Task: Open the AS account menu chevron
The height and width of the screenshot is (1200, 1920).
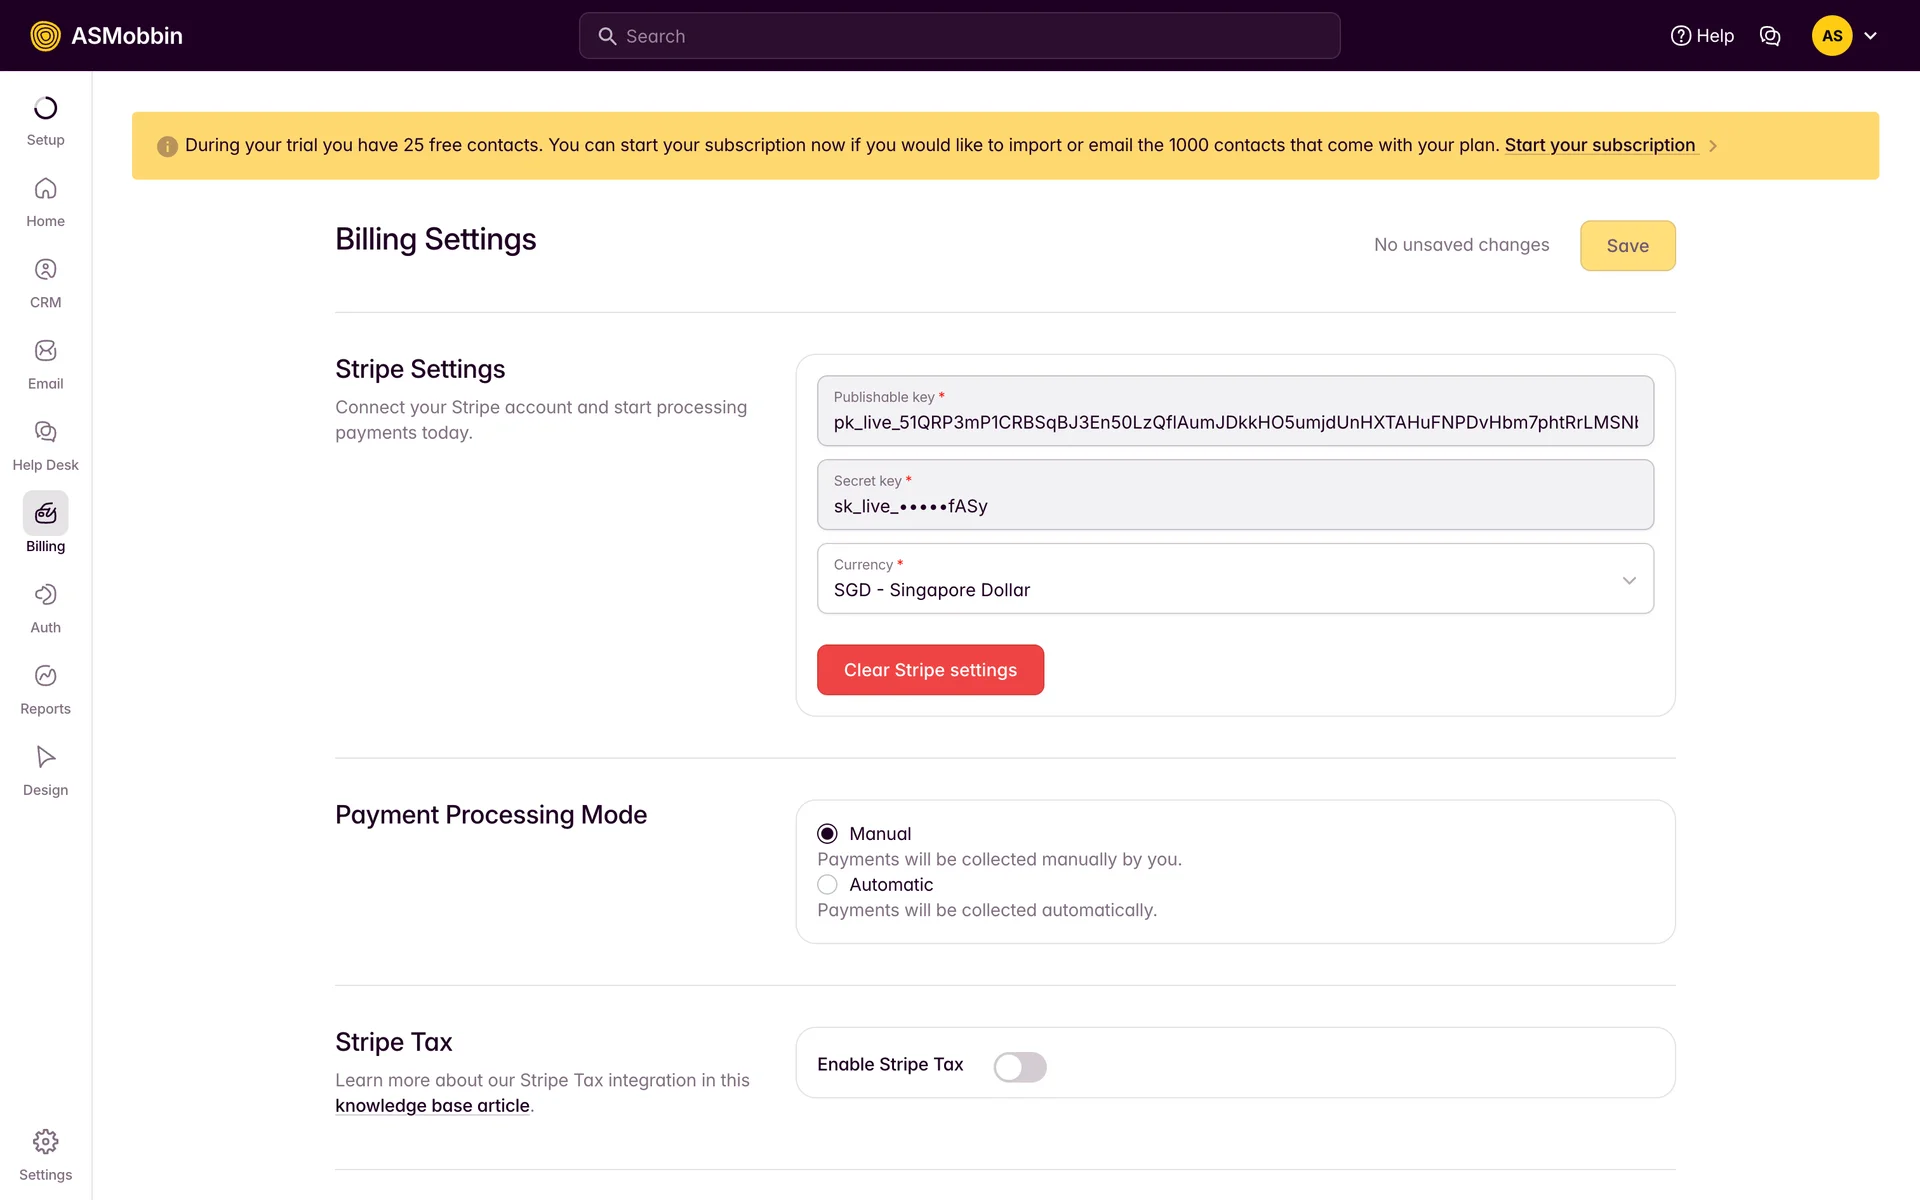Action: pyautogui.click(x=1870, y=36)
